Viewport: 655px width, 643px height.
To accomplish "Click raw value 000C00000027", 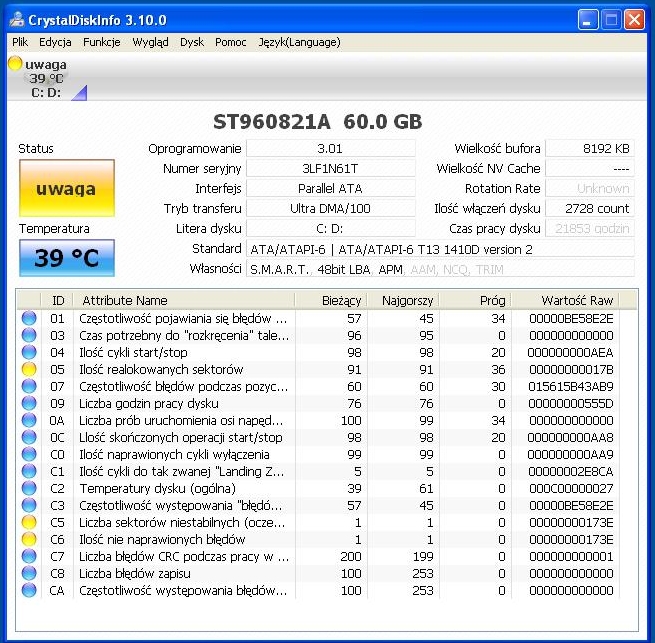I will click(x=571, y=488).
